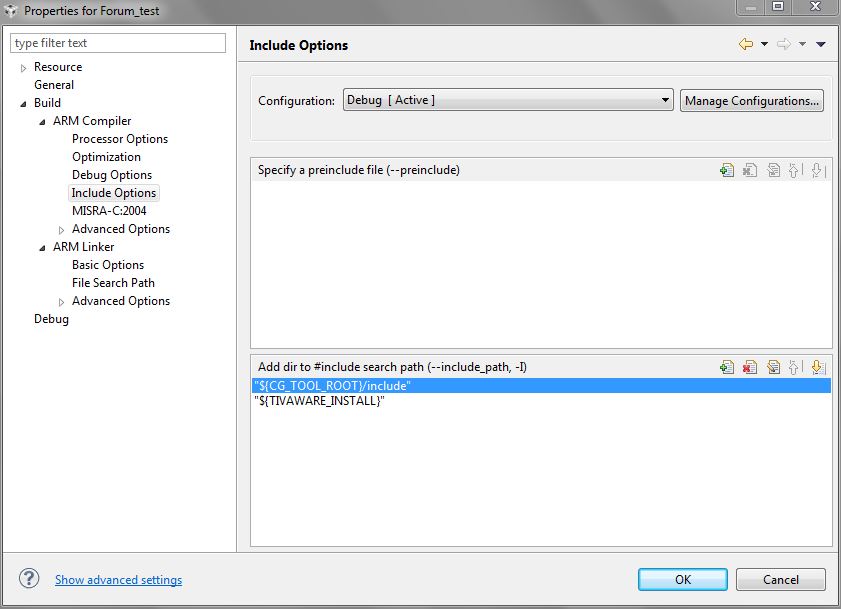The height and width of the screenshot is (609, 841).
Task: Select General in the properties tree
Action: 54,85
